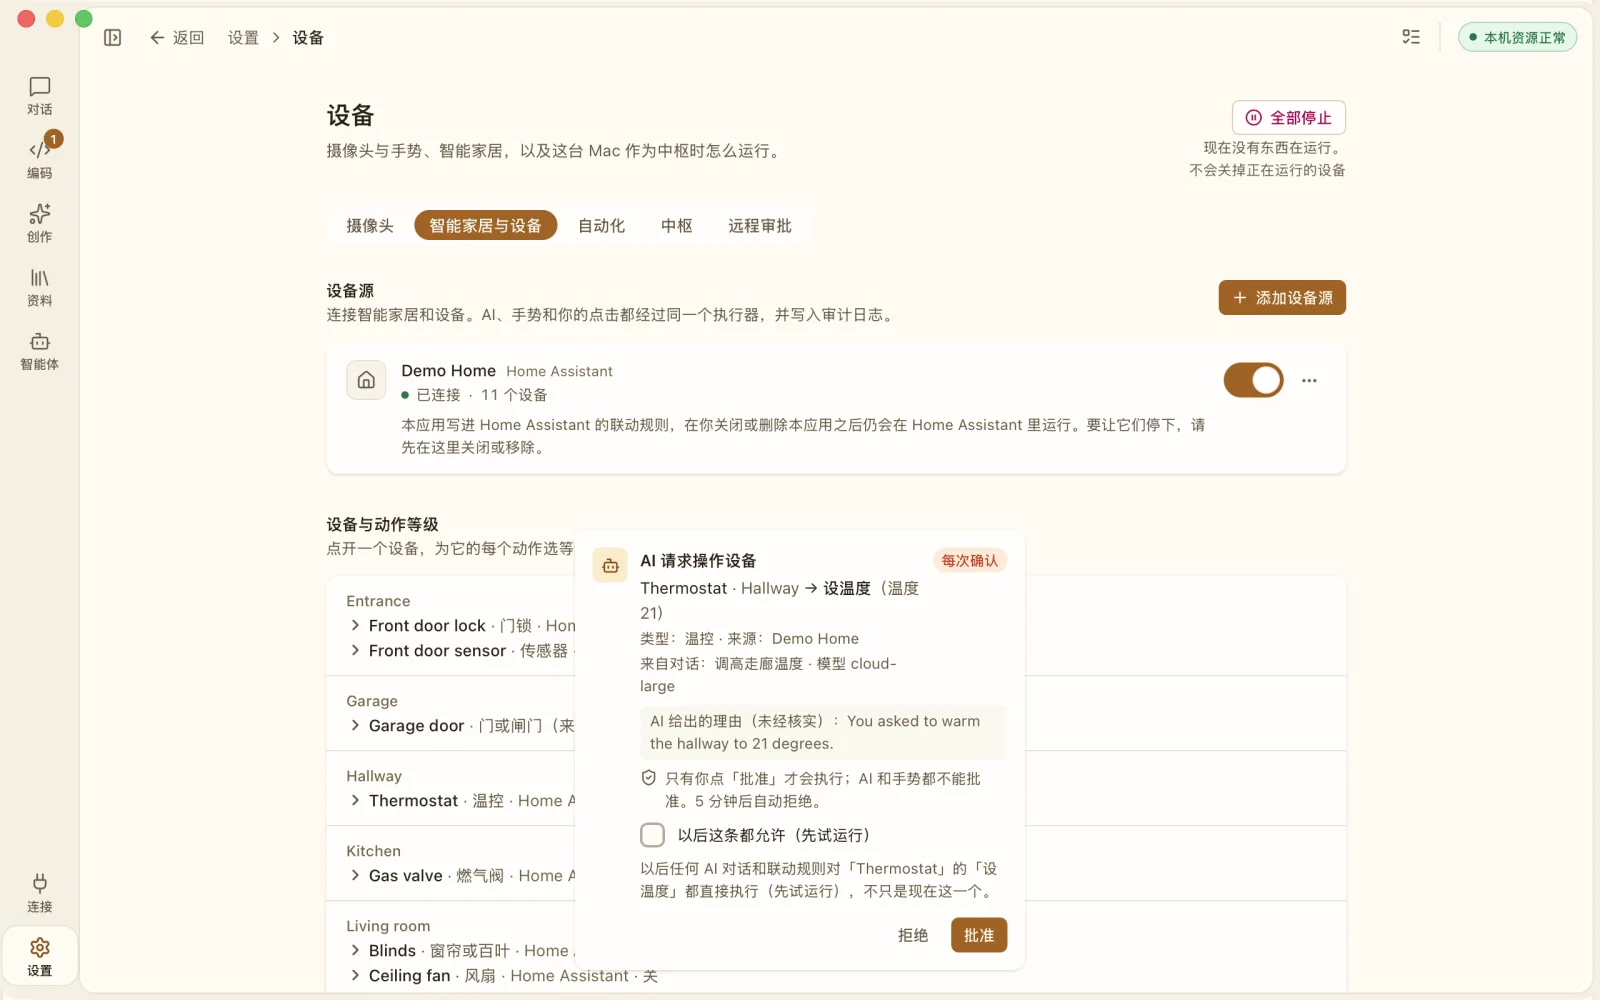
Task: Open the 设置 gear icon in sidebar
Action: tap(39, 957)
